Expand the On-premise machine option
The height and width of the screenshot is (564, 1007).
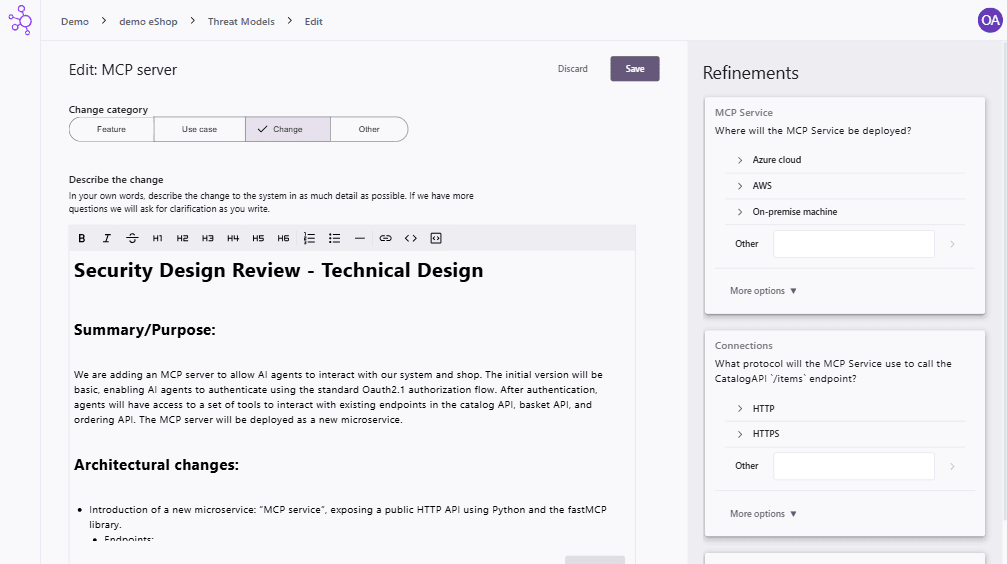[x=794, y=212]
